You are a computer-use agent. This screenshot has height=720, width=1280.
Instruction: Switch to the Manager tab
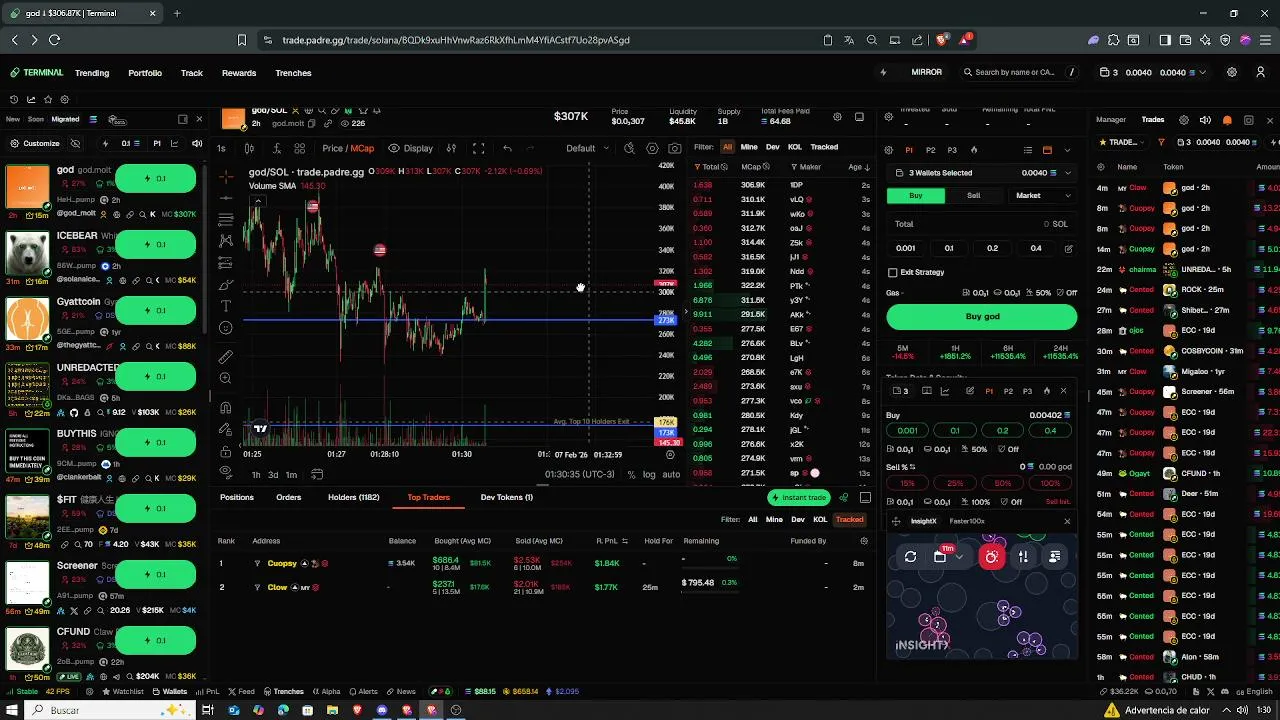pyautogui.click(x=1111, y=120)
